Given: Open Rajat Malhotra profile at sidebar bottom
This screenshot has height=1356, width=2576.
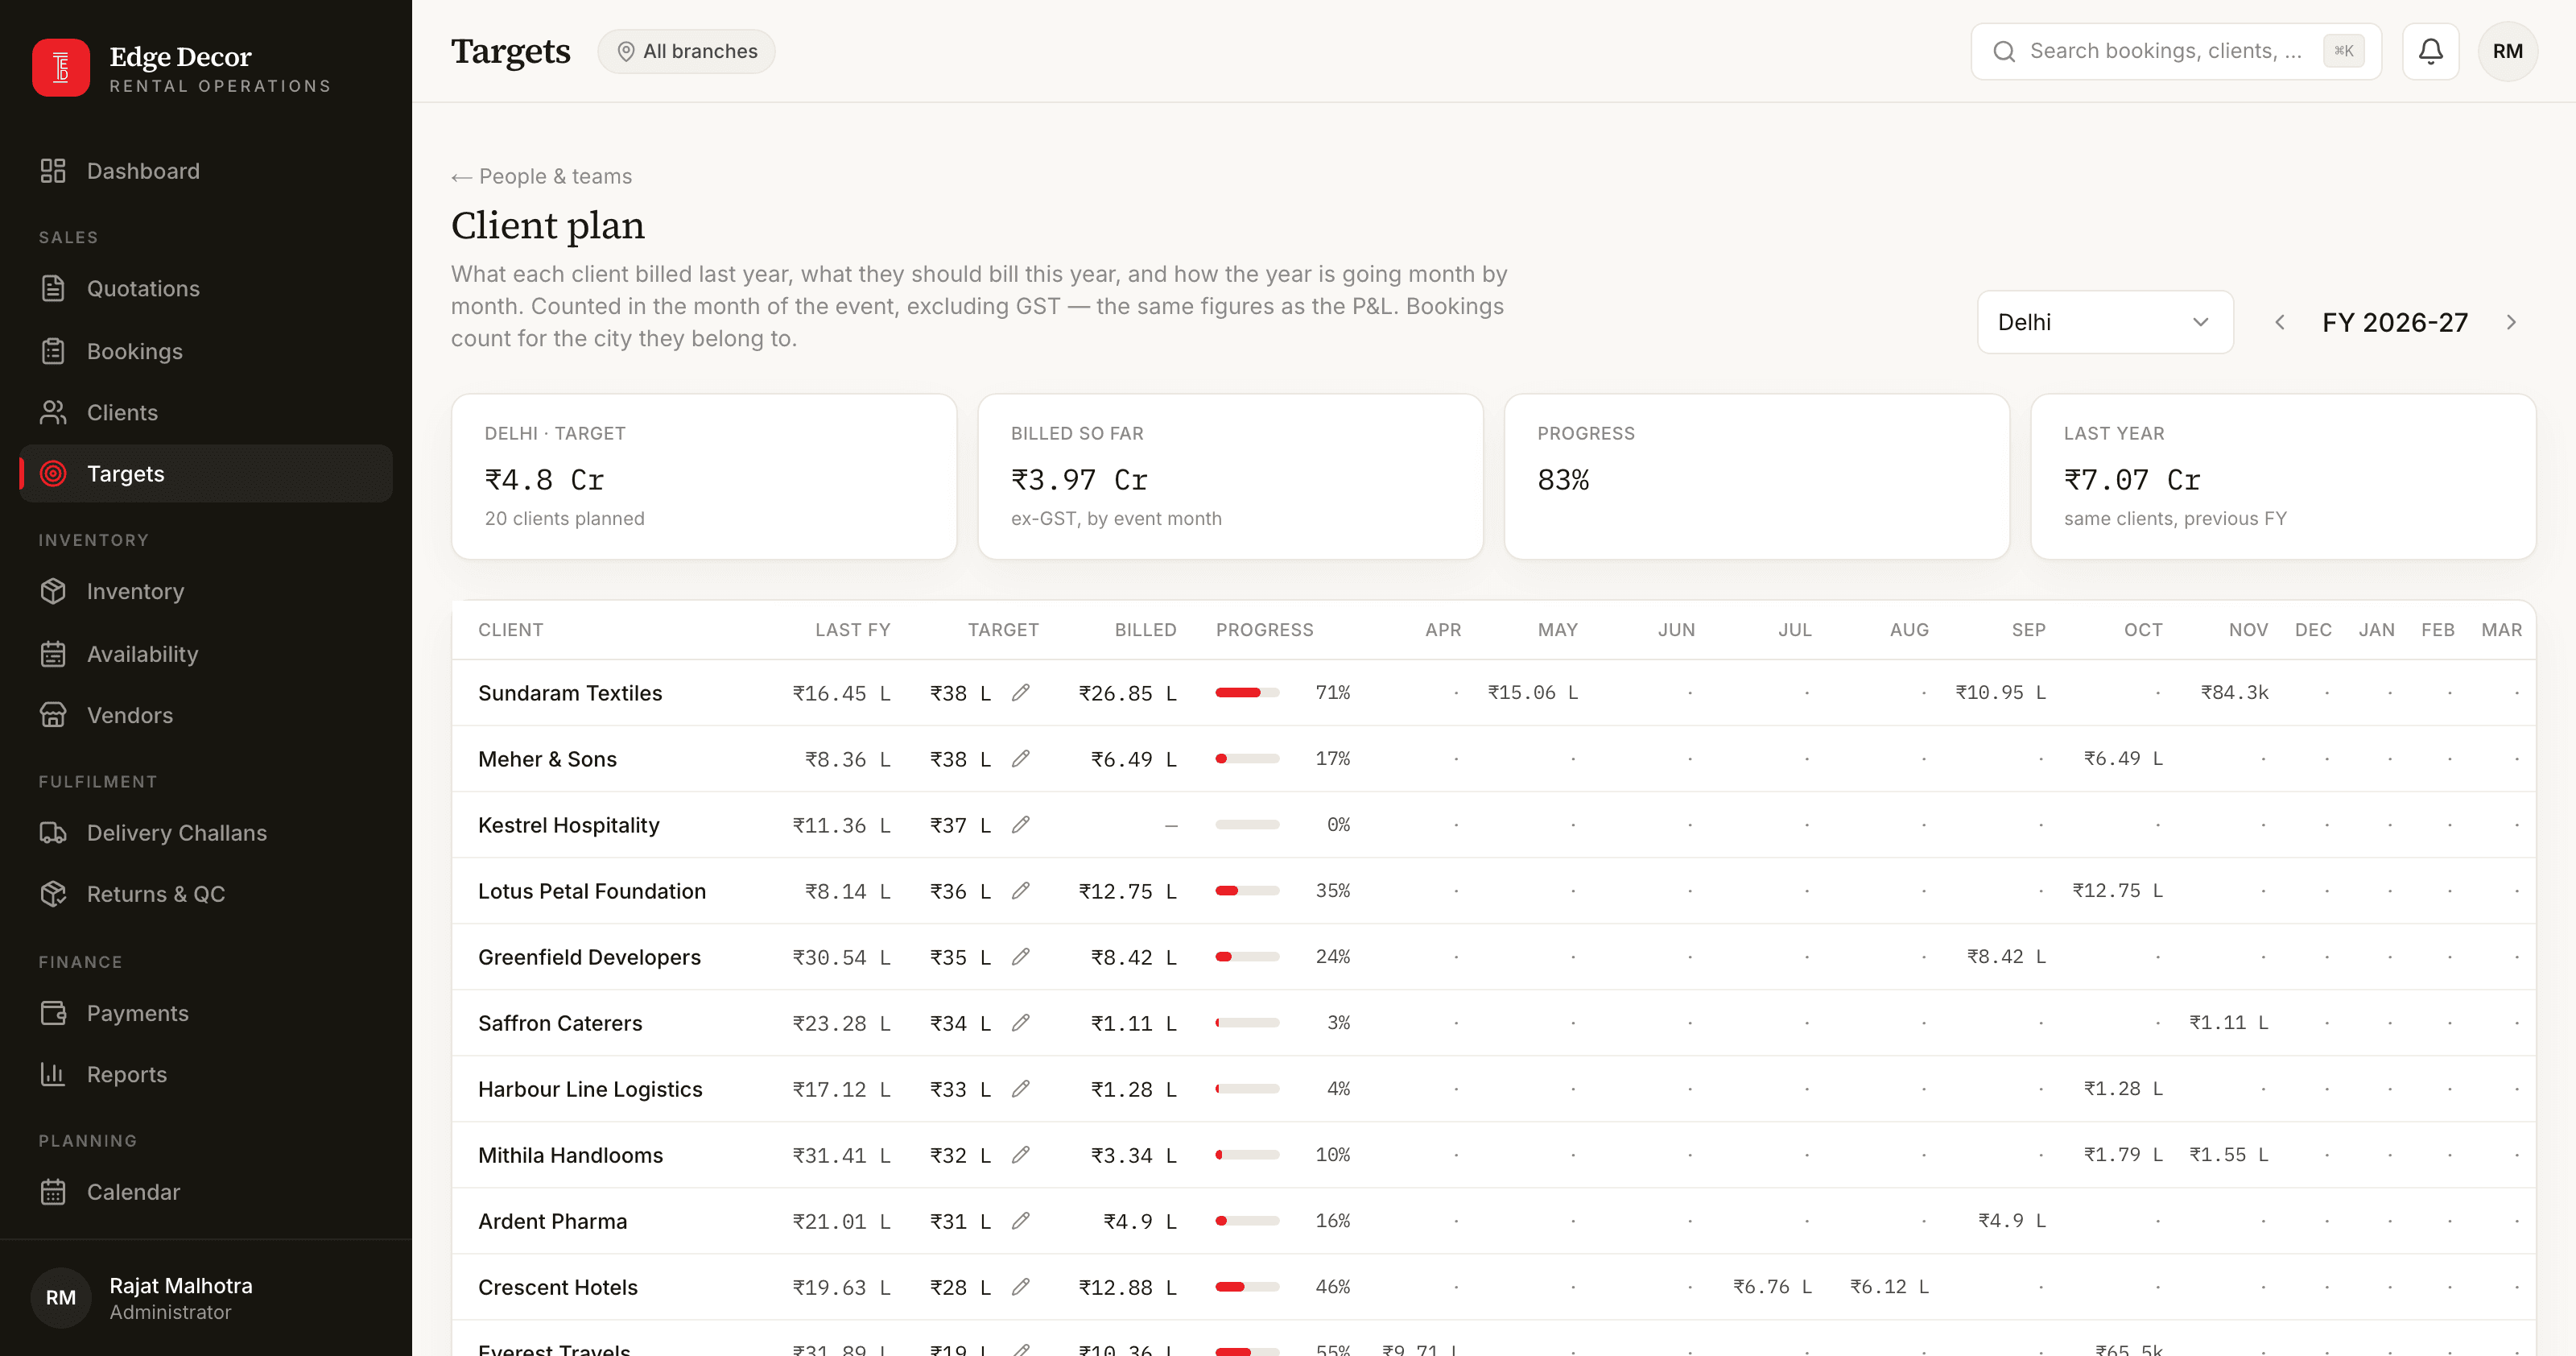Looking at the screenshot, I should click(x=205, y=1297).
